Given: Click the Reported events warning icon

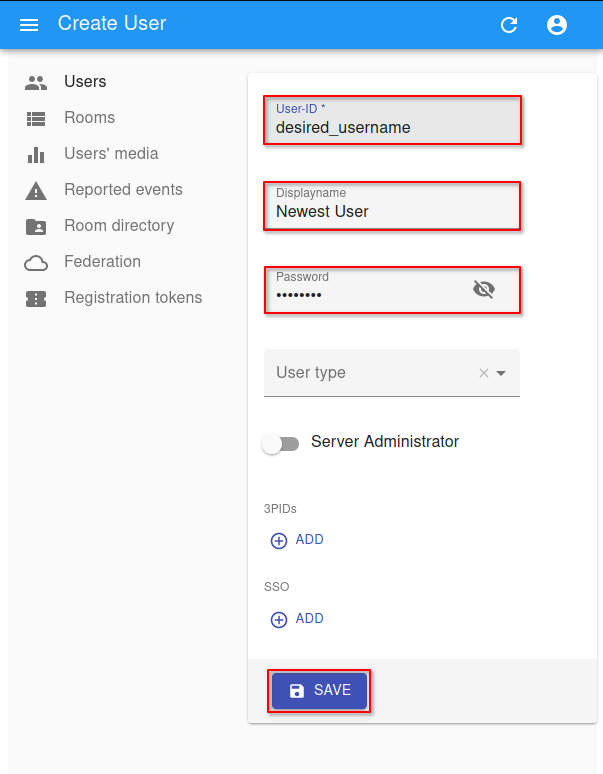Looking at the screenshot, I should (36, 190).
